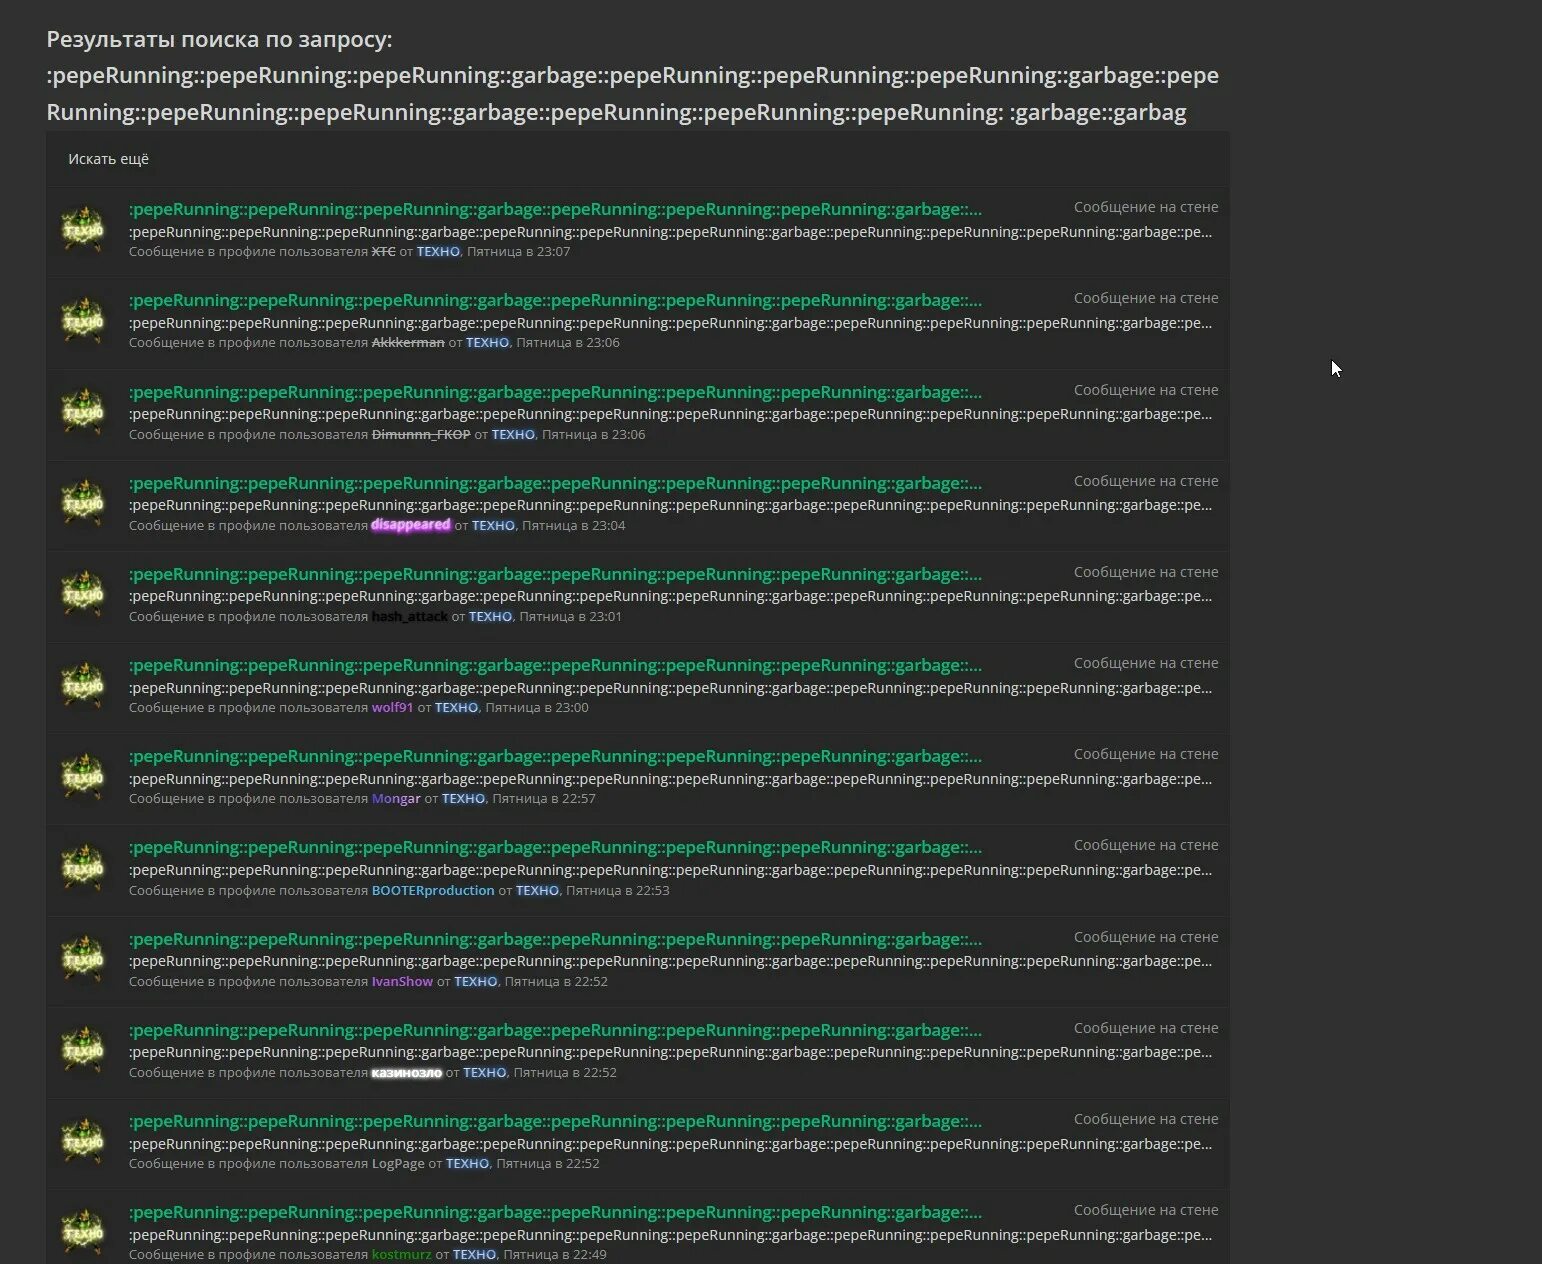1542x1264 pixels.
Task: Visit the Mongar user profile
Action: 396,799
